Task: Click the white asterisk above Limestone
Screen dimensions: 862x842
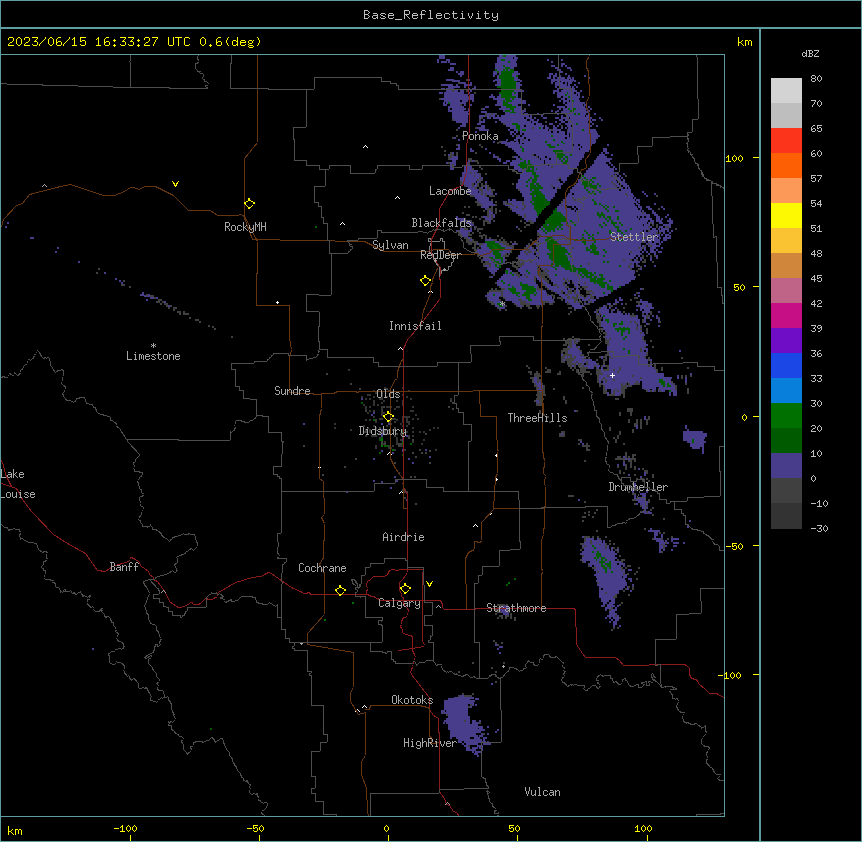Action: coord(153,345)
